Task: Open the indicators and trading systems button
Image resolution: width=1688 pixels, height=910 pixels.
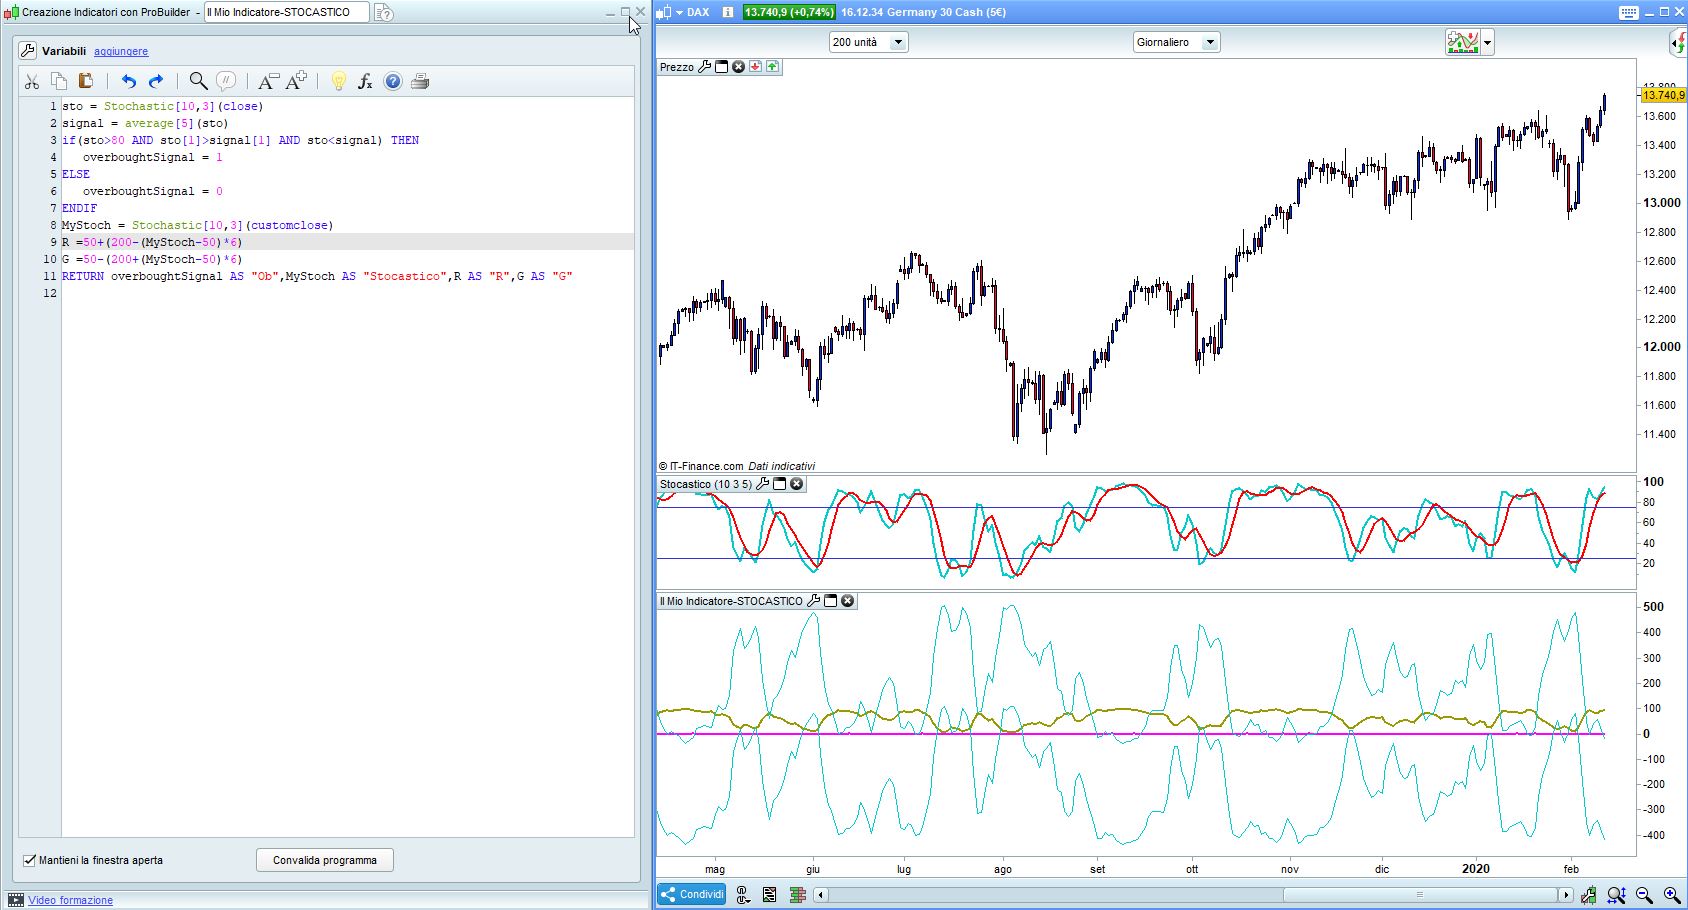Action: coord(1463,42)
